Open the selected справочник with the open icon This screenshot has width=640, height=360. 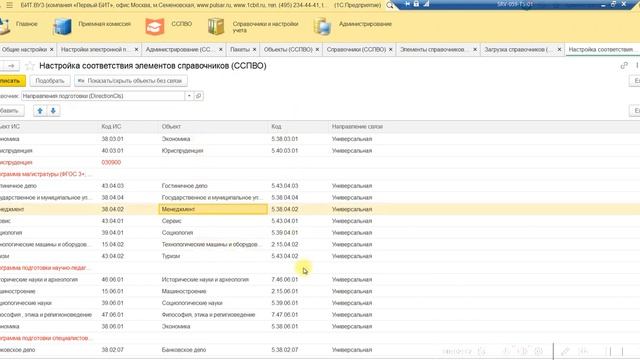[x=199, y=96]
